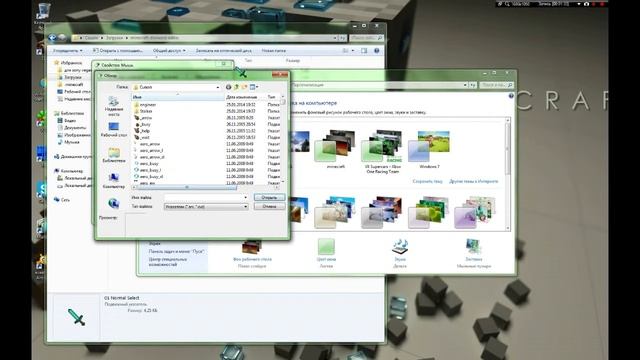
Task: Open Desktop shortcut in Browse dialog sidebar
Action: pyautogui.click(x=113, y=130)
